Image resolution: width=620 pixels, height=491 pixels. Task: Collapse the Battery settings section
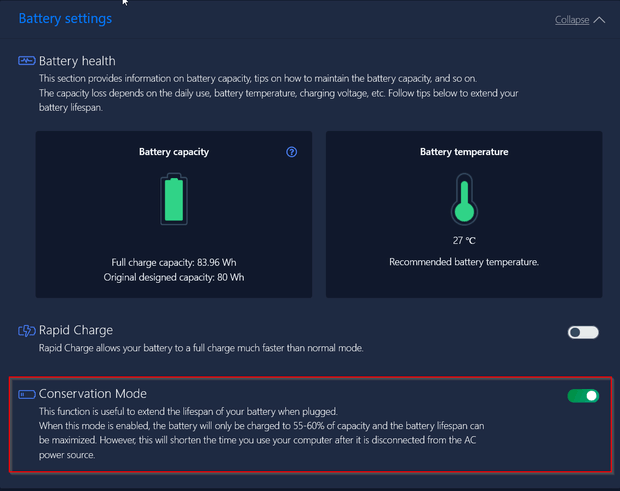pos(571,19)
